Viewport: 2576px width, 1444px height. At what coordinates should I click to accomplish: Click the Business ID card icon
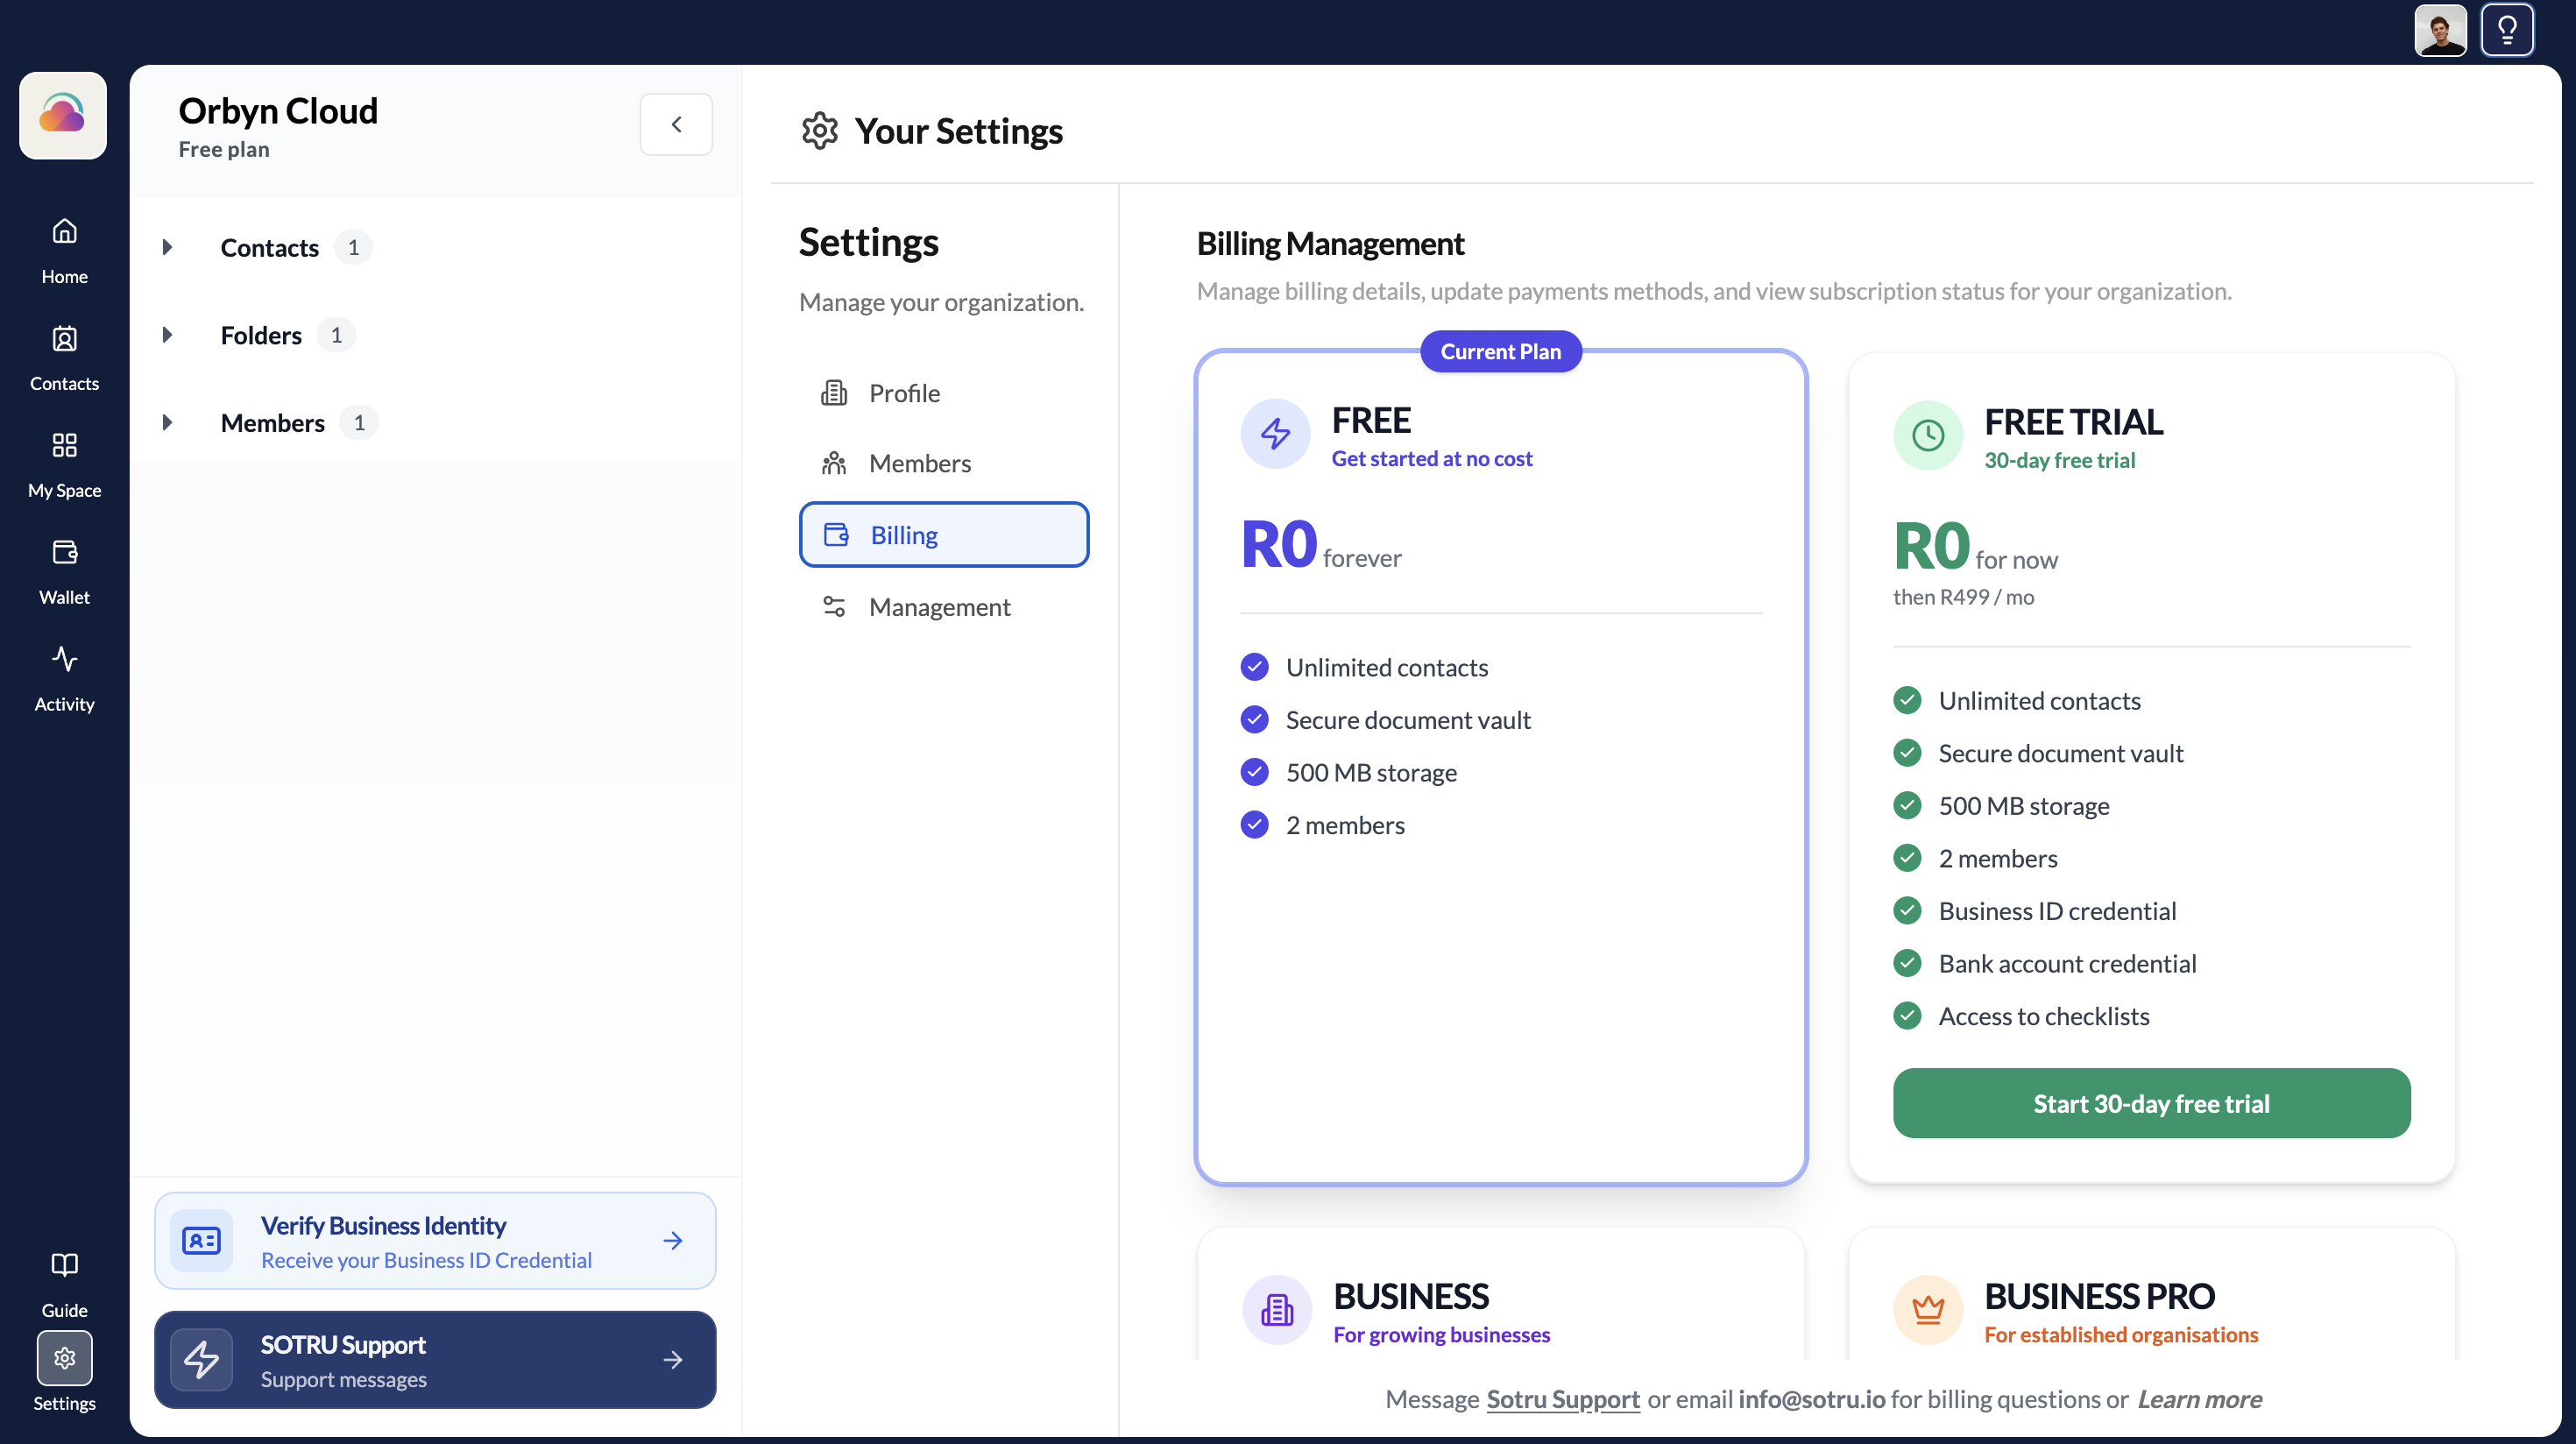coord(201,1240)
